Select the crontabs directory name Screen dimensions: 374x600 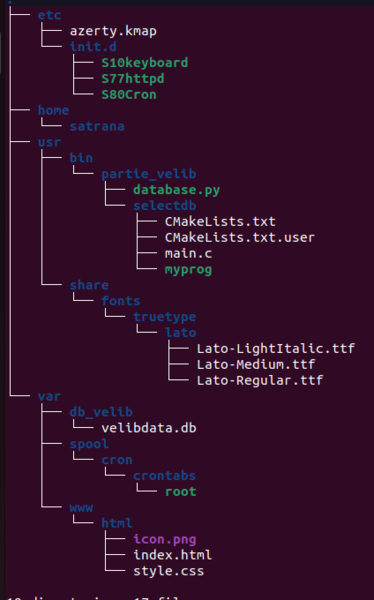pos(165,476)
